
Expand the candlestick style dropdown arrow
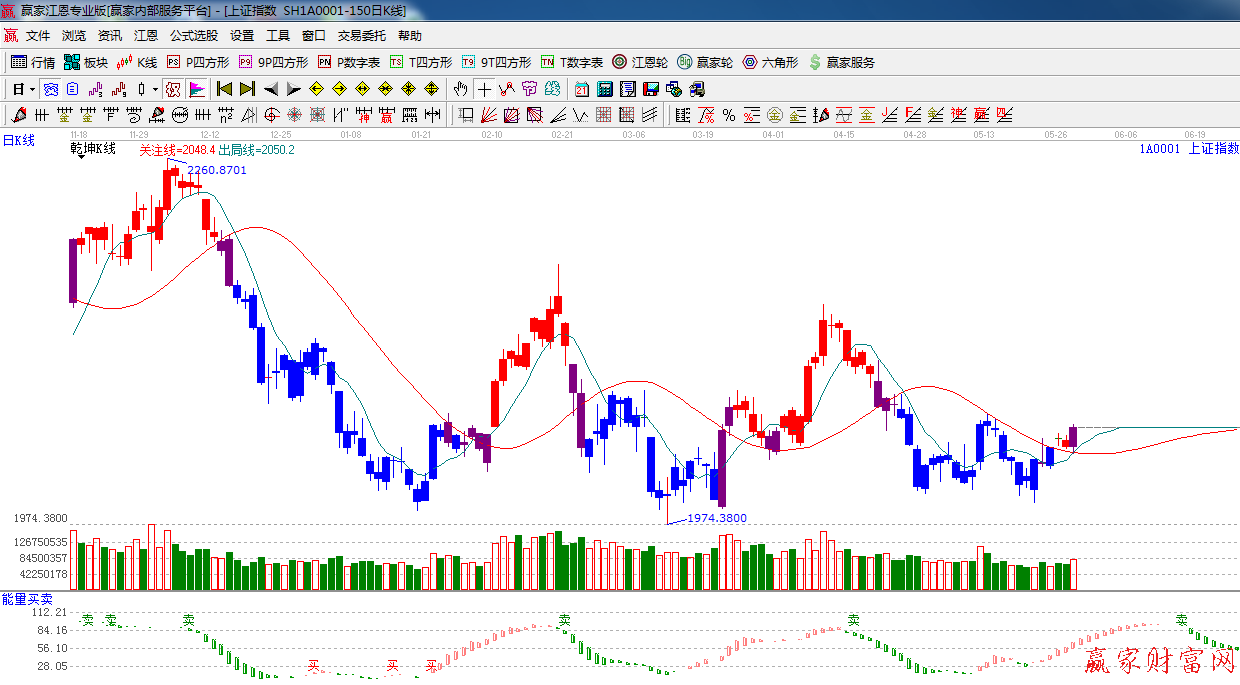(x=155, y=89)
